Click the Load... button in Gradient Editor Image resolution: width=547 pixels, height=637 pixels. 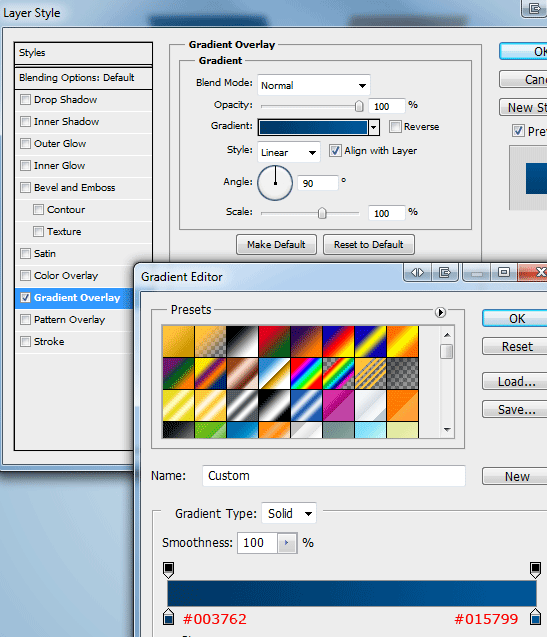point(516,381)
